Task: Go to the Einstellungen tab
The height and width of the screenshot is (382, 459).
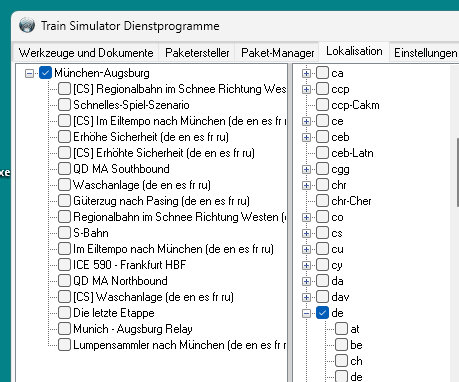Action: pos(425,53)
